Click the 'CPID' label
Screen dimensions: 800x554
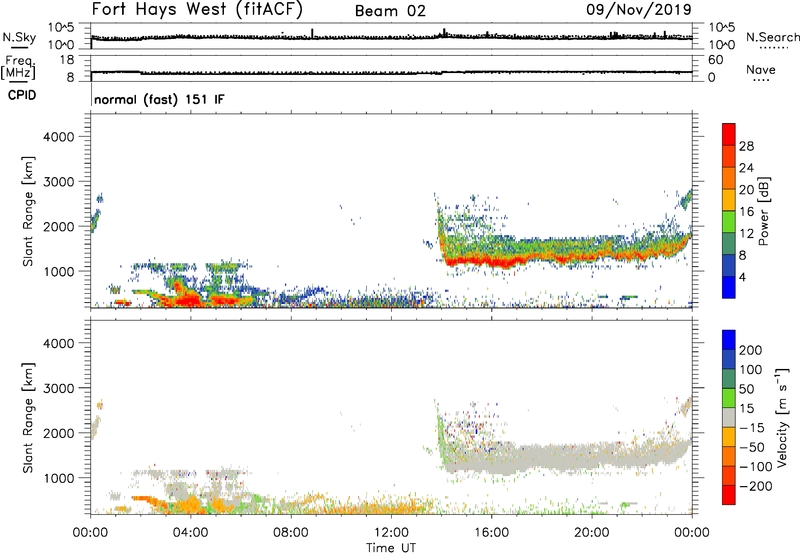click(22, 95)
